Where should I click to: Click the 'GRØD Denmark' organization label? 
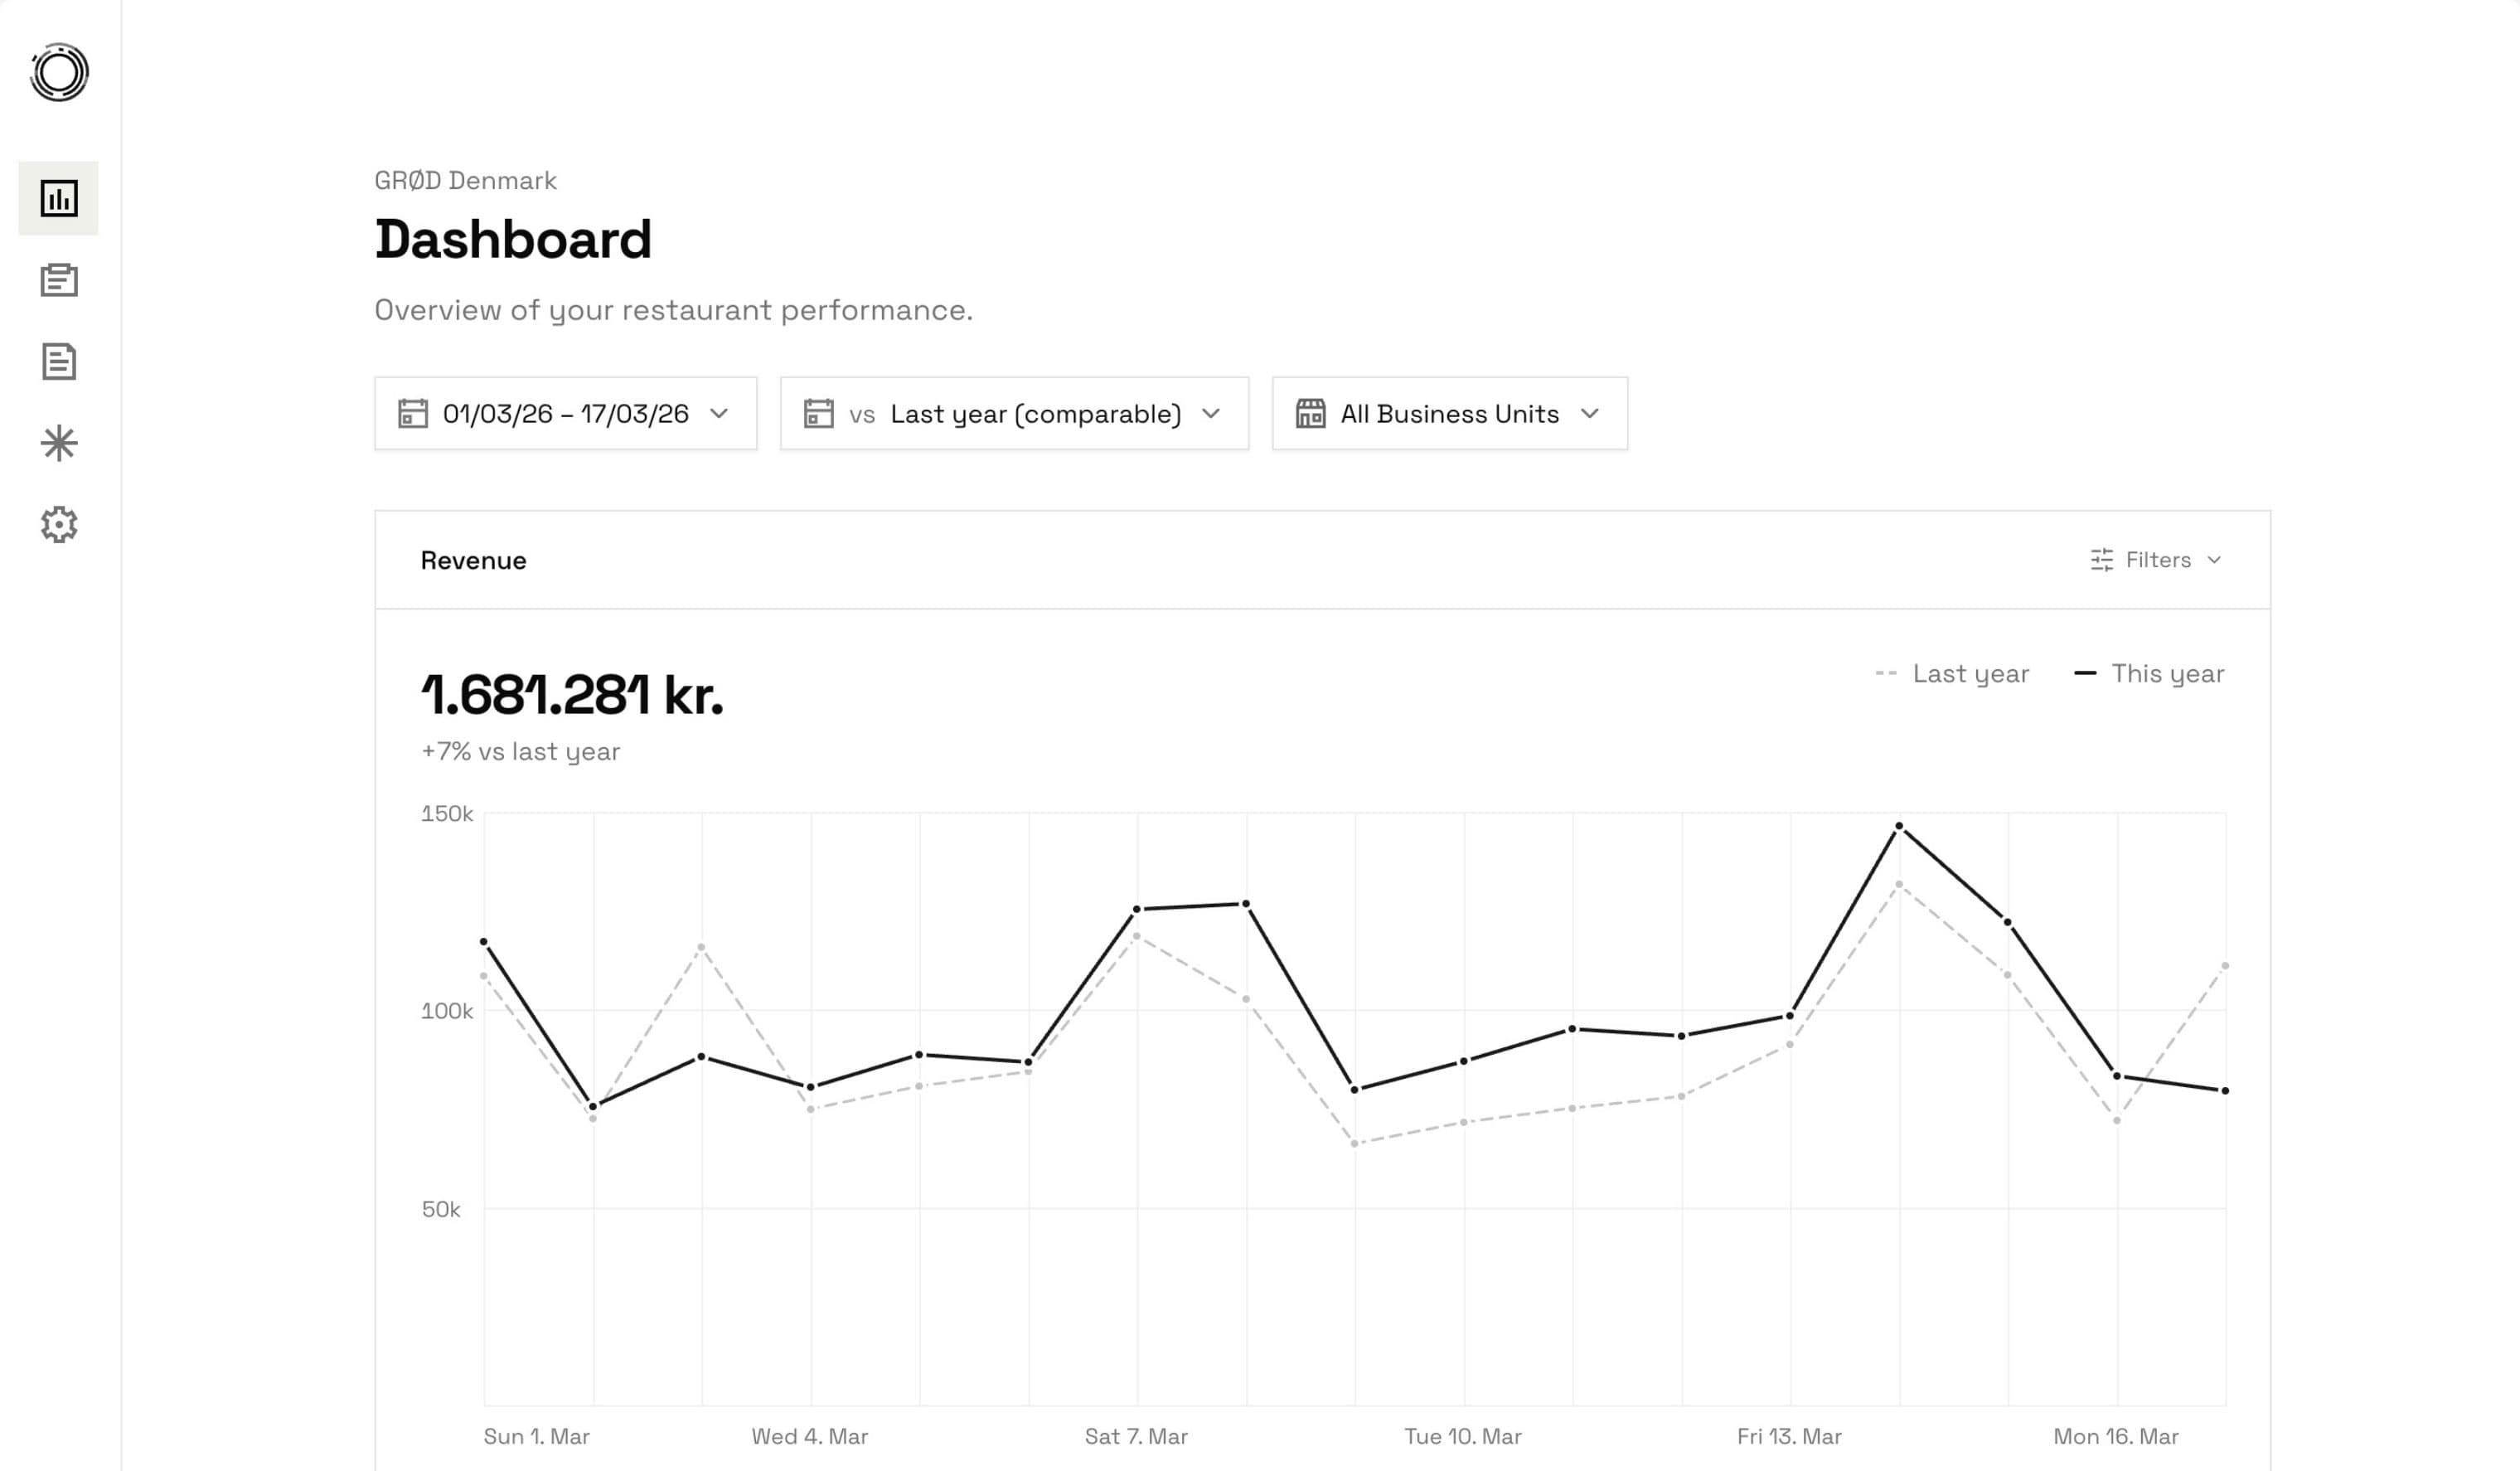pos(465,180)
